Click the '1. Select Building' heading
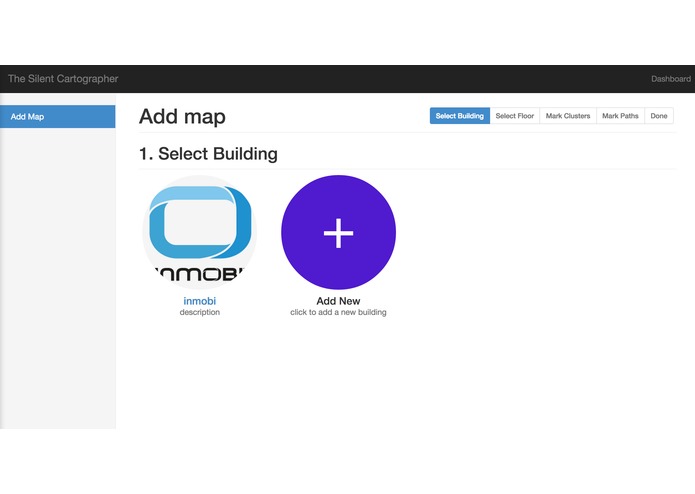695x494 pixels. coord(208,154)
